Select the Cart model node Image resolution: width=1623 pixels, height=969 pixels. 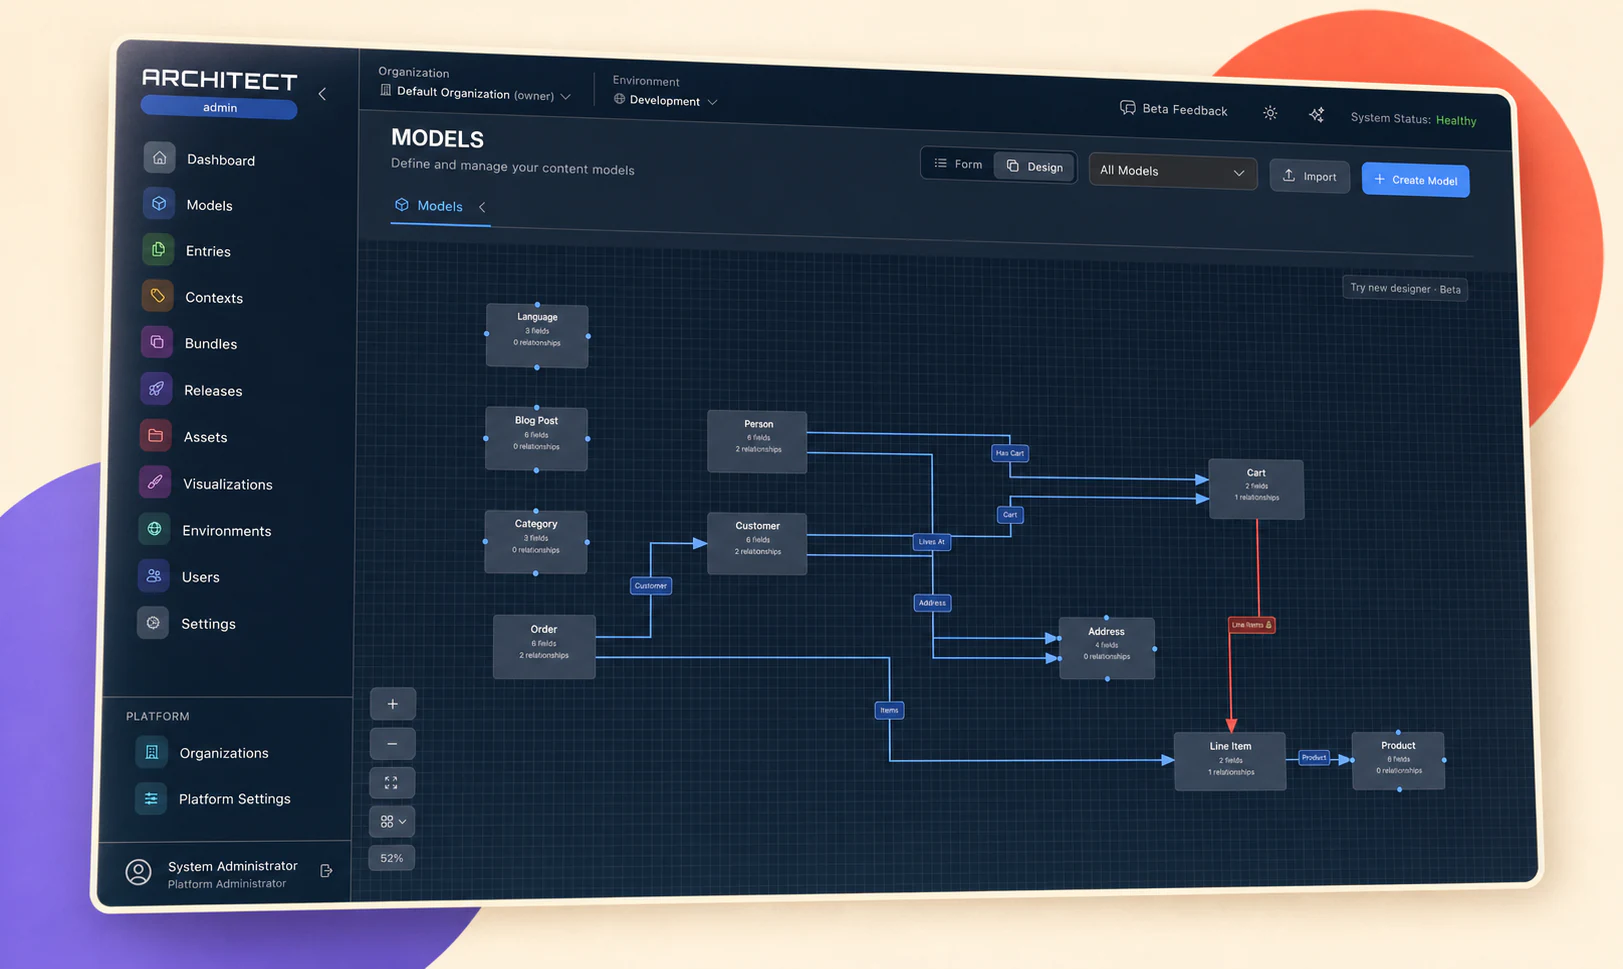click(x=1256, y=489)
